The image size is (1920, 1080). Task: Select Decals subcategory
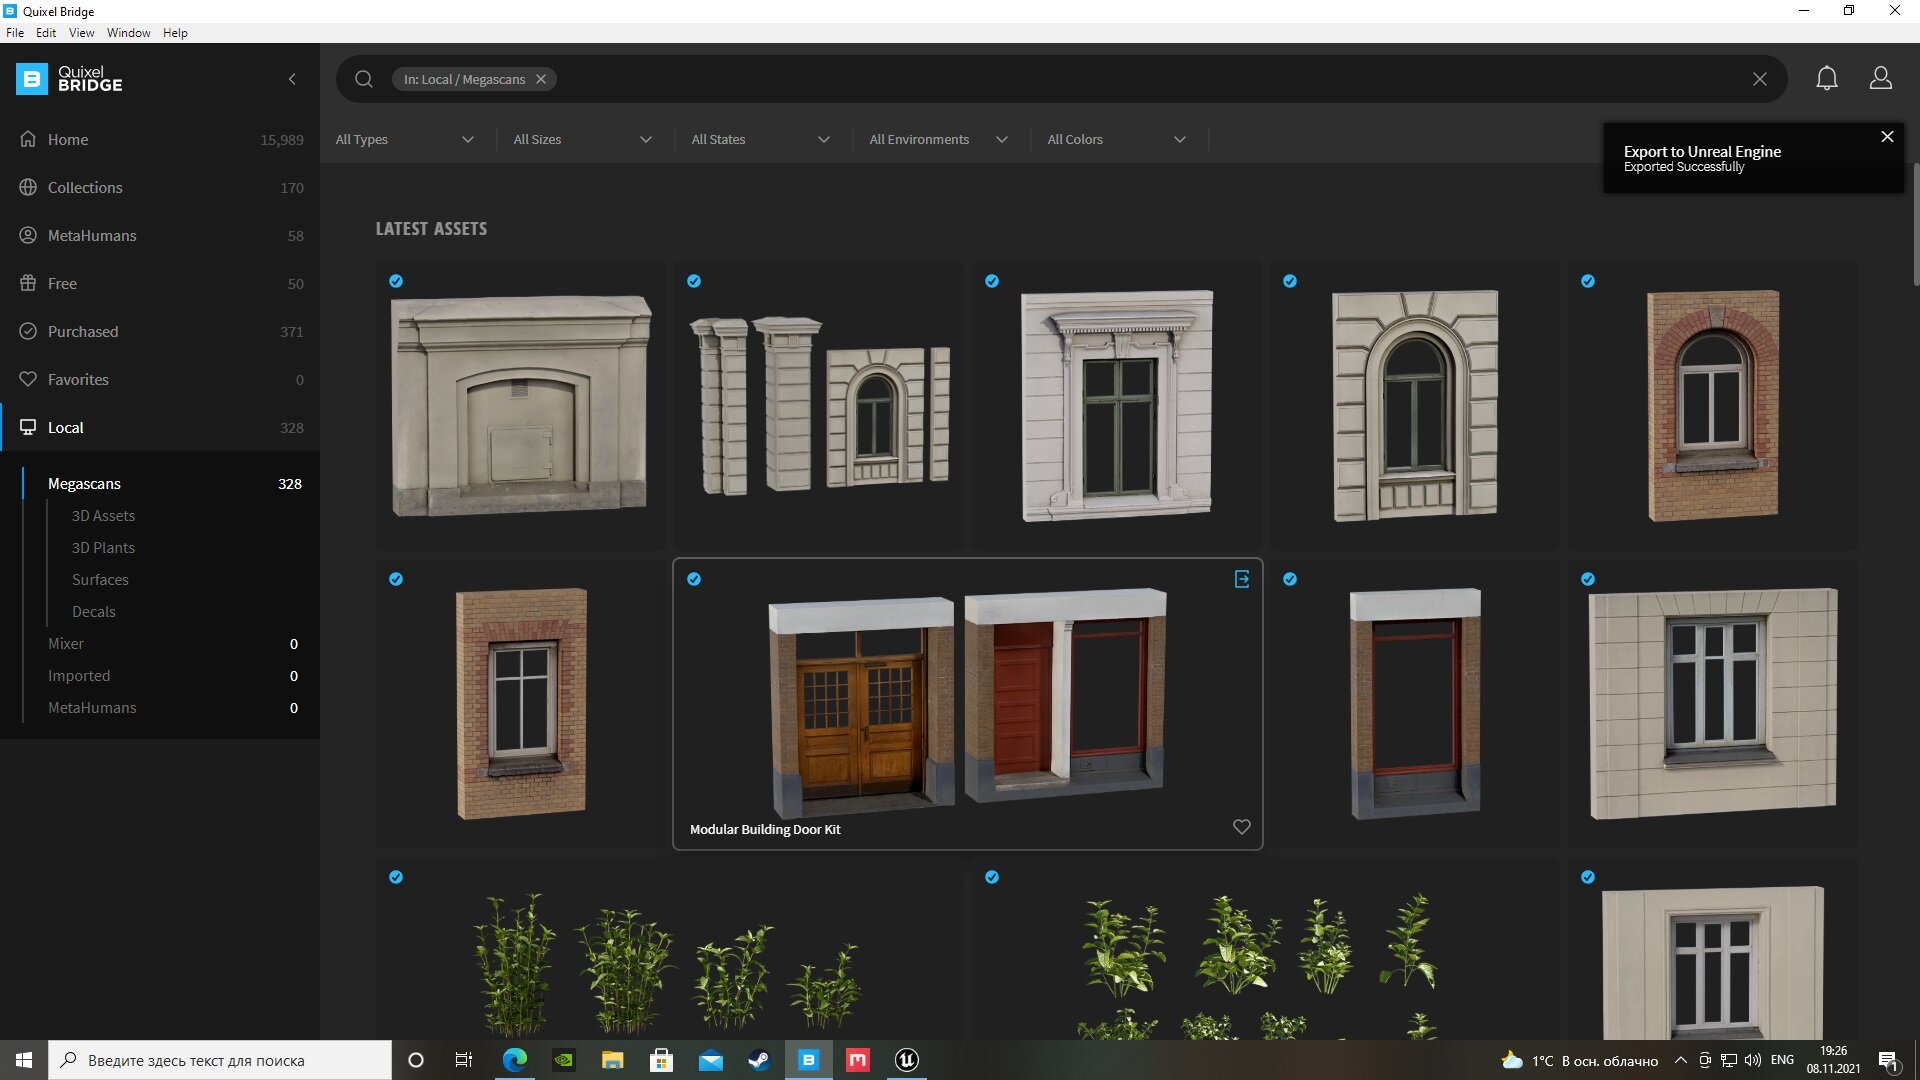(94, 611)
